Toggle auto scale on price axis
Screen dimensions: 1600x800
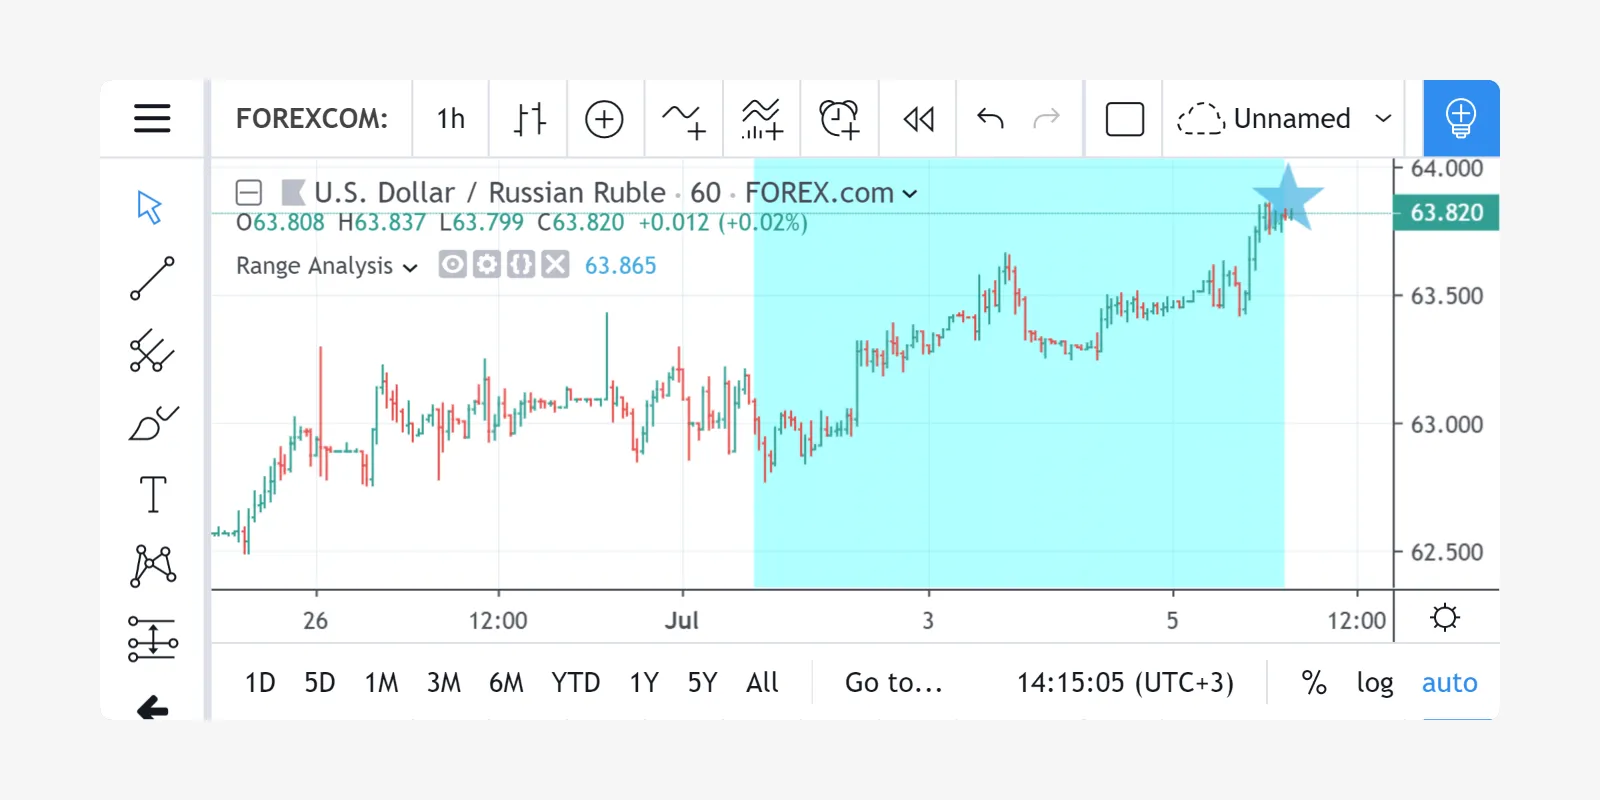(x=1449, y=683)
